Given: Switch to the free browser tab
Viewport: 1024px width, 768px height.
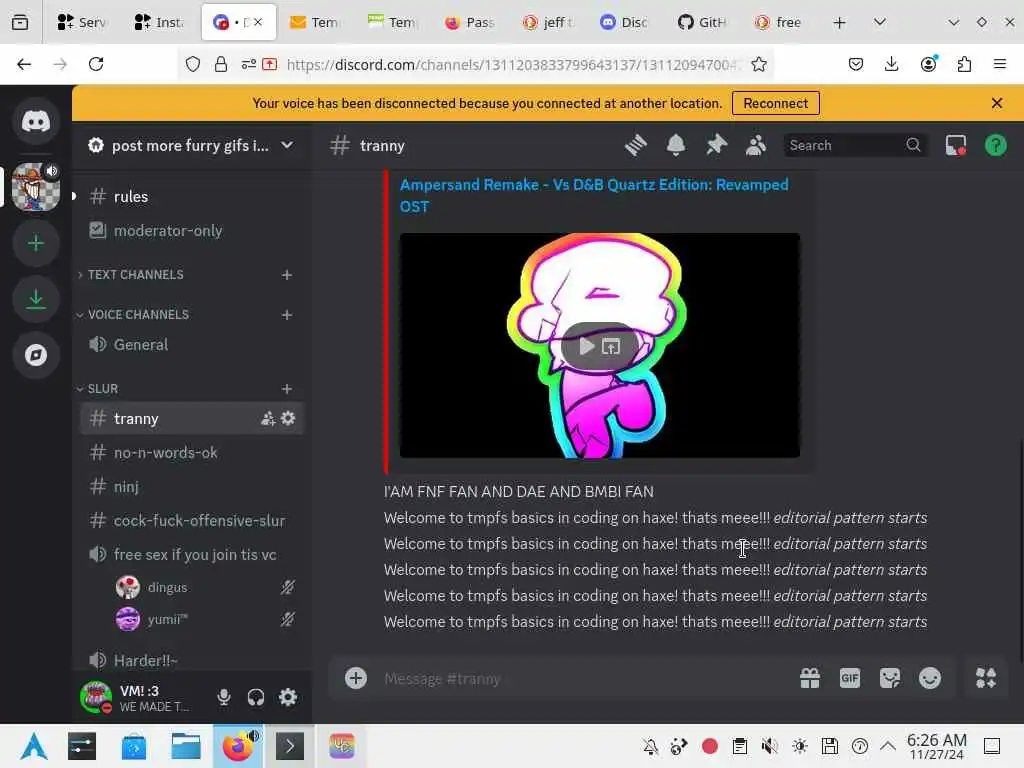Looking at the screenshot, I should coord(778,22).
